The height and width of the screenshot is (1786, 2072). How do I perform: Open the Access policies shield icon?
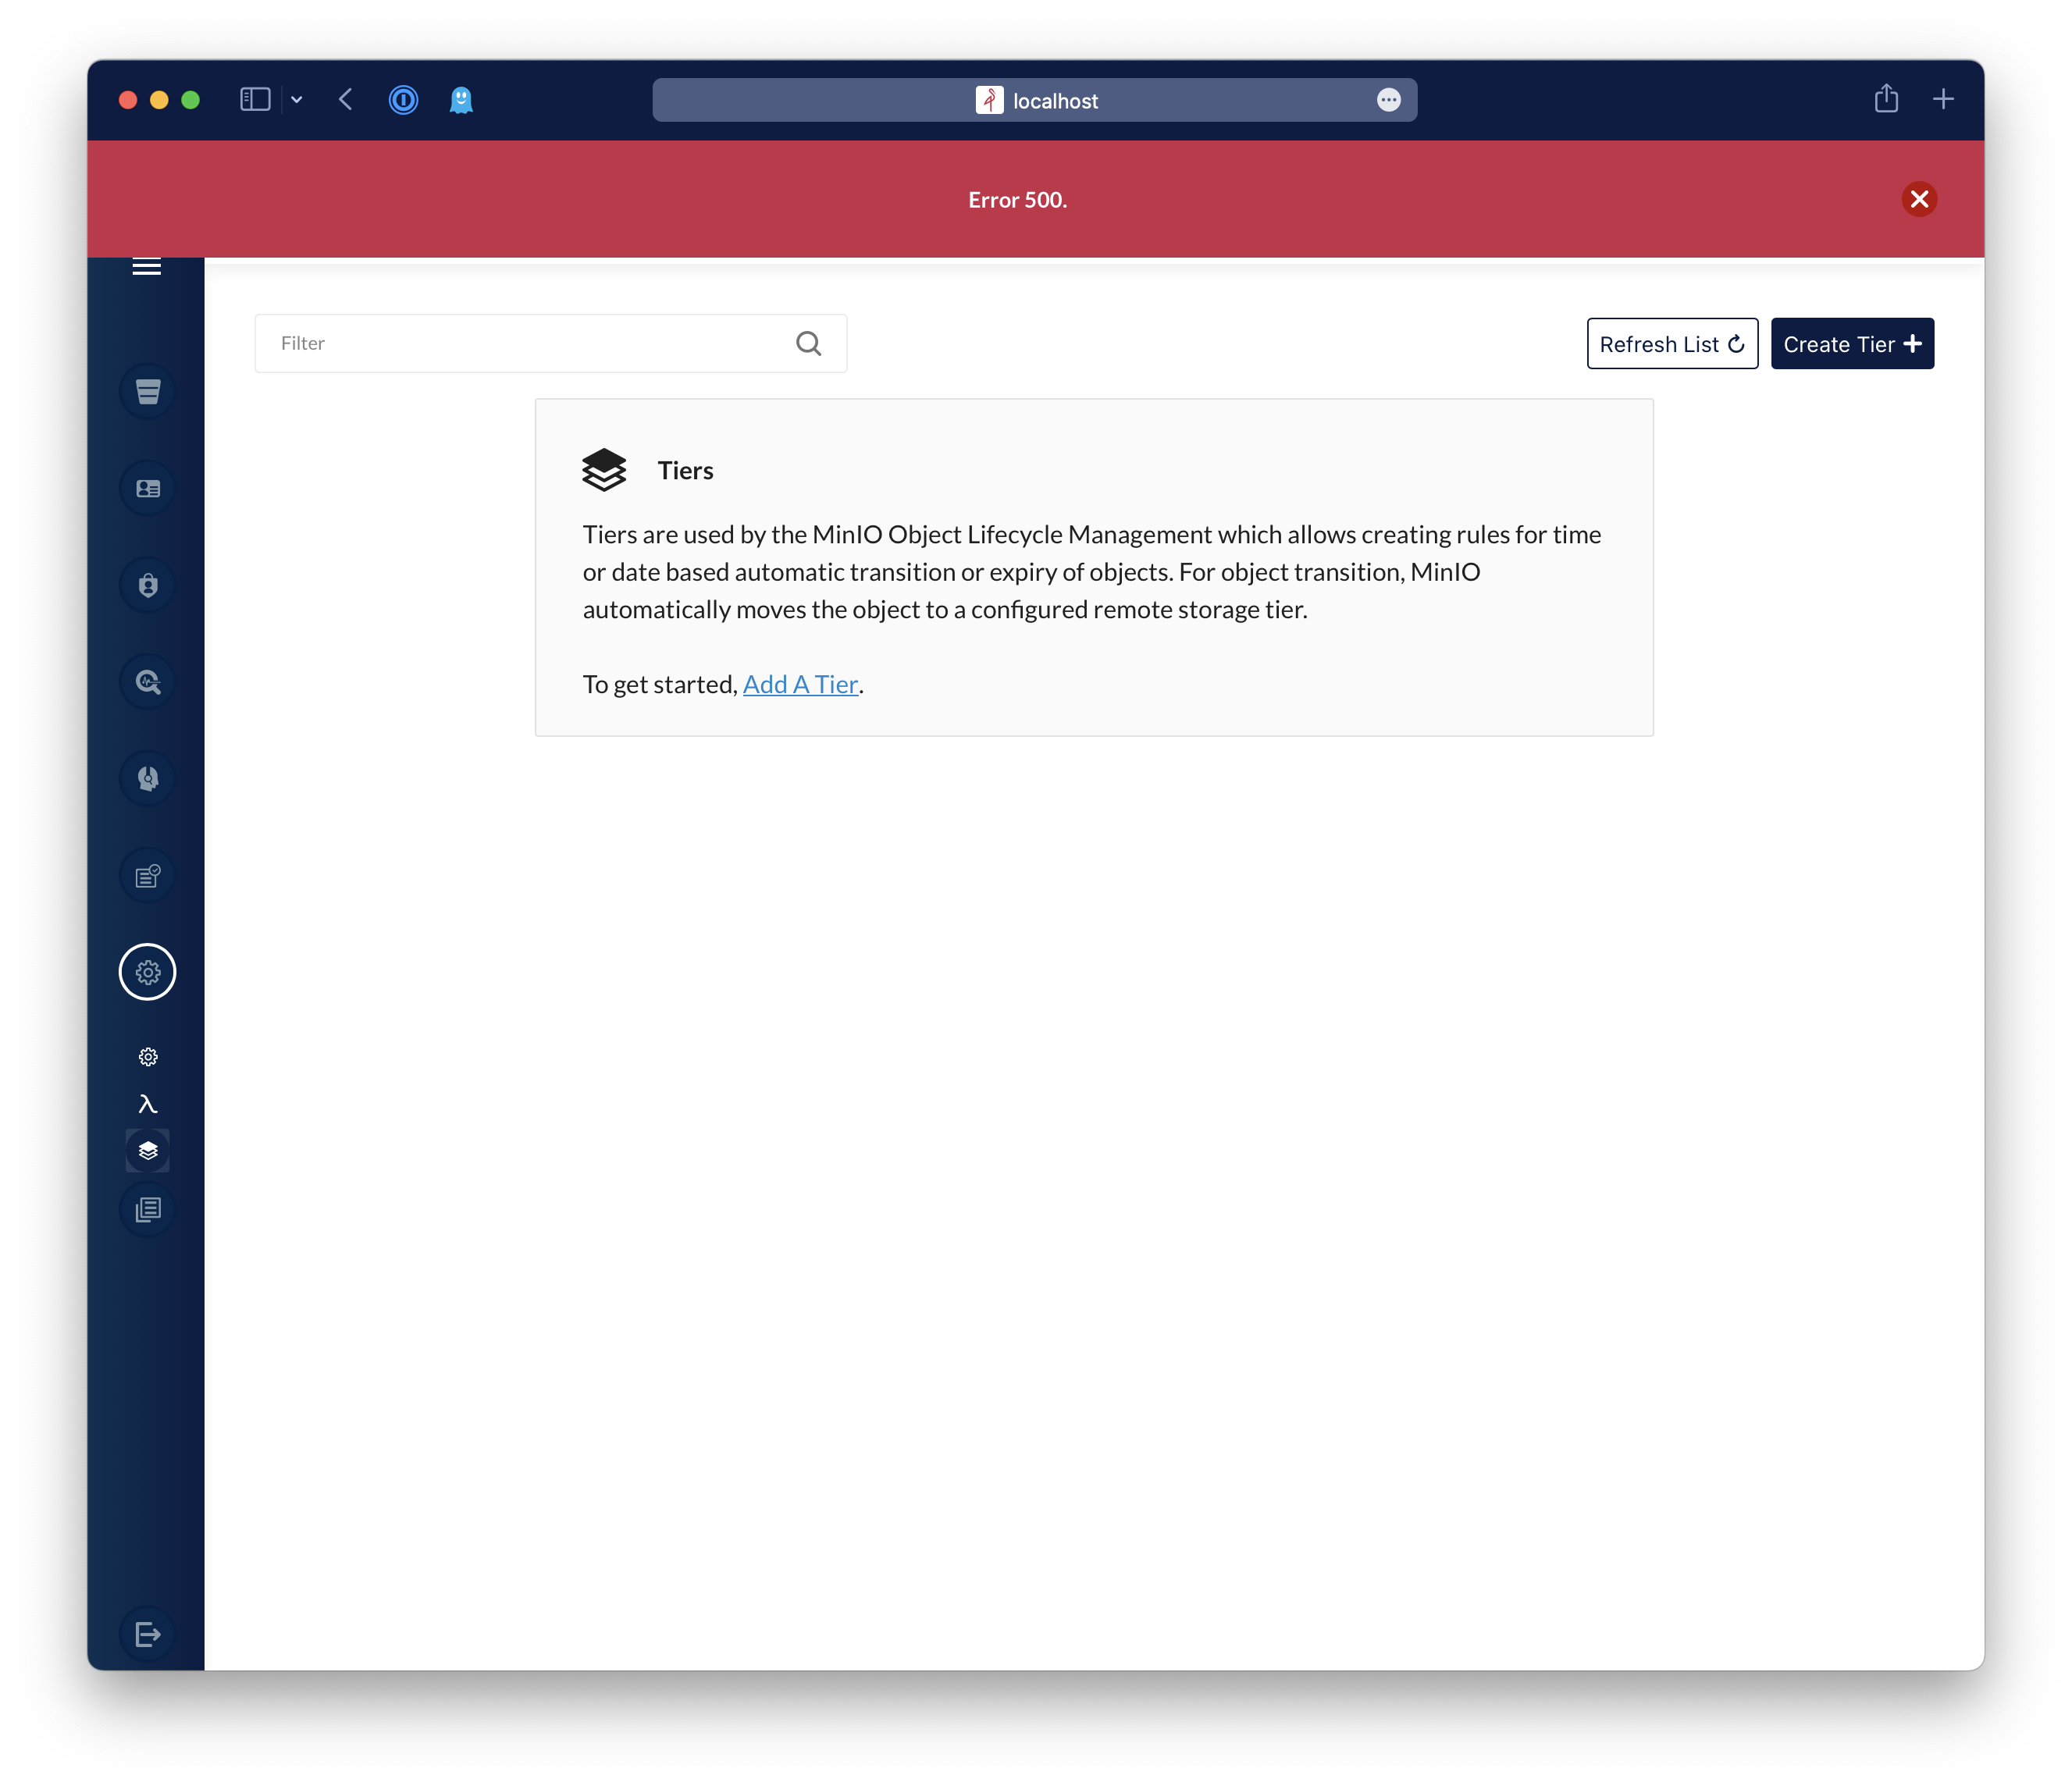pos(148,585)
